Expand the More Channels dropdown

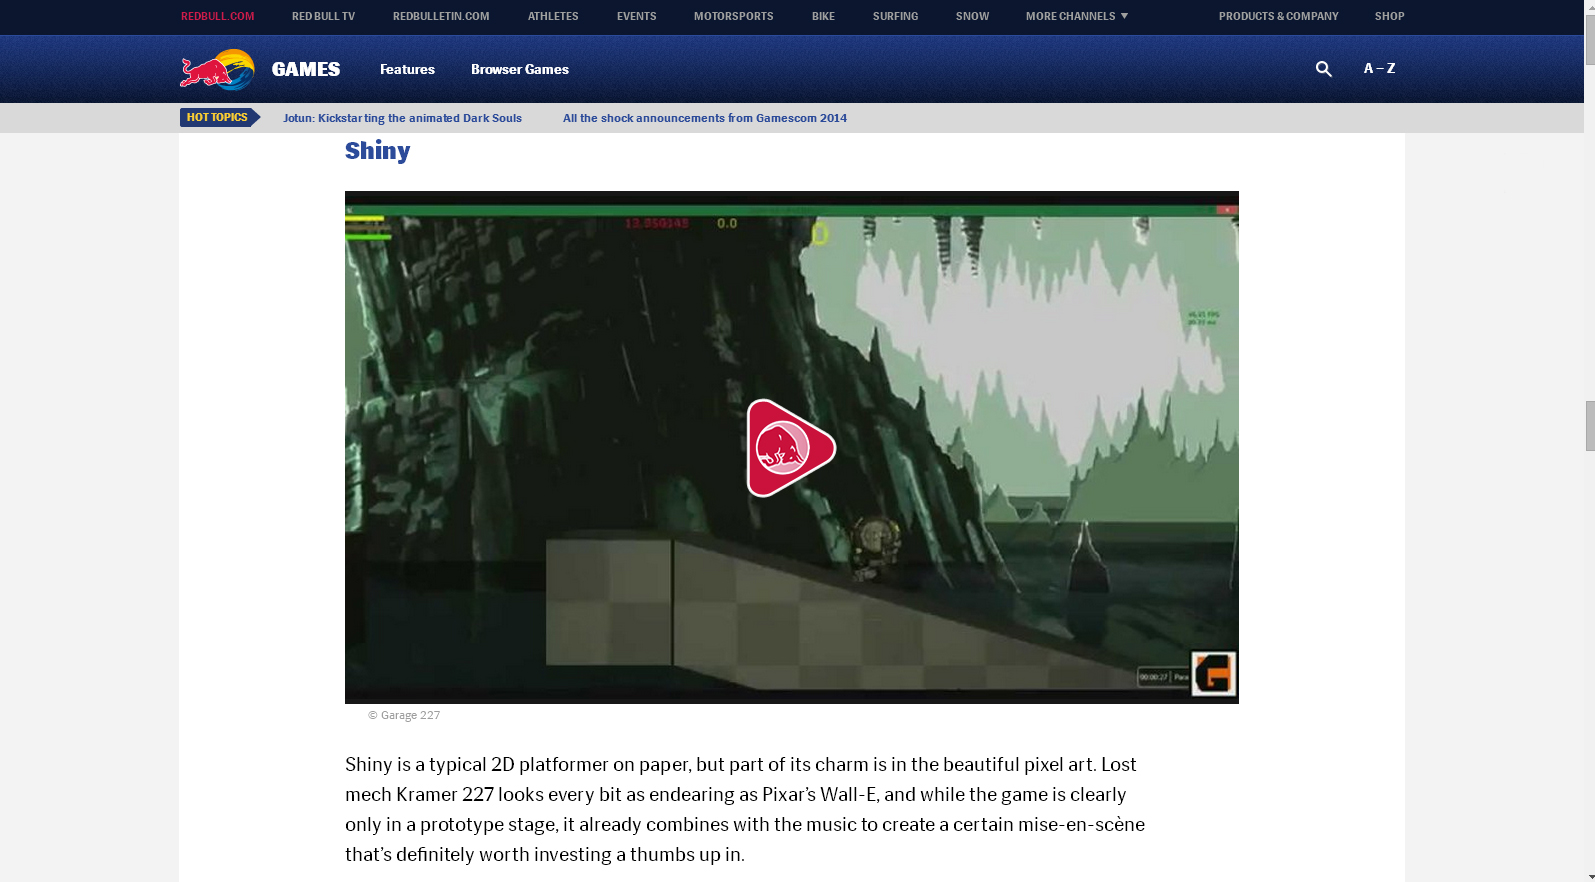click(x=1077, y=16)
